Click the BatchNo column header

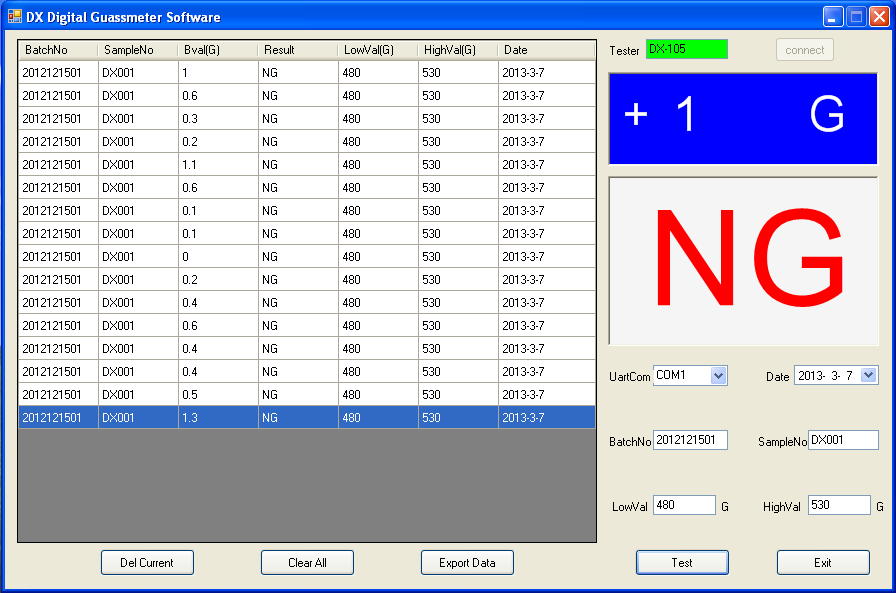(58, 50)
